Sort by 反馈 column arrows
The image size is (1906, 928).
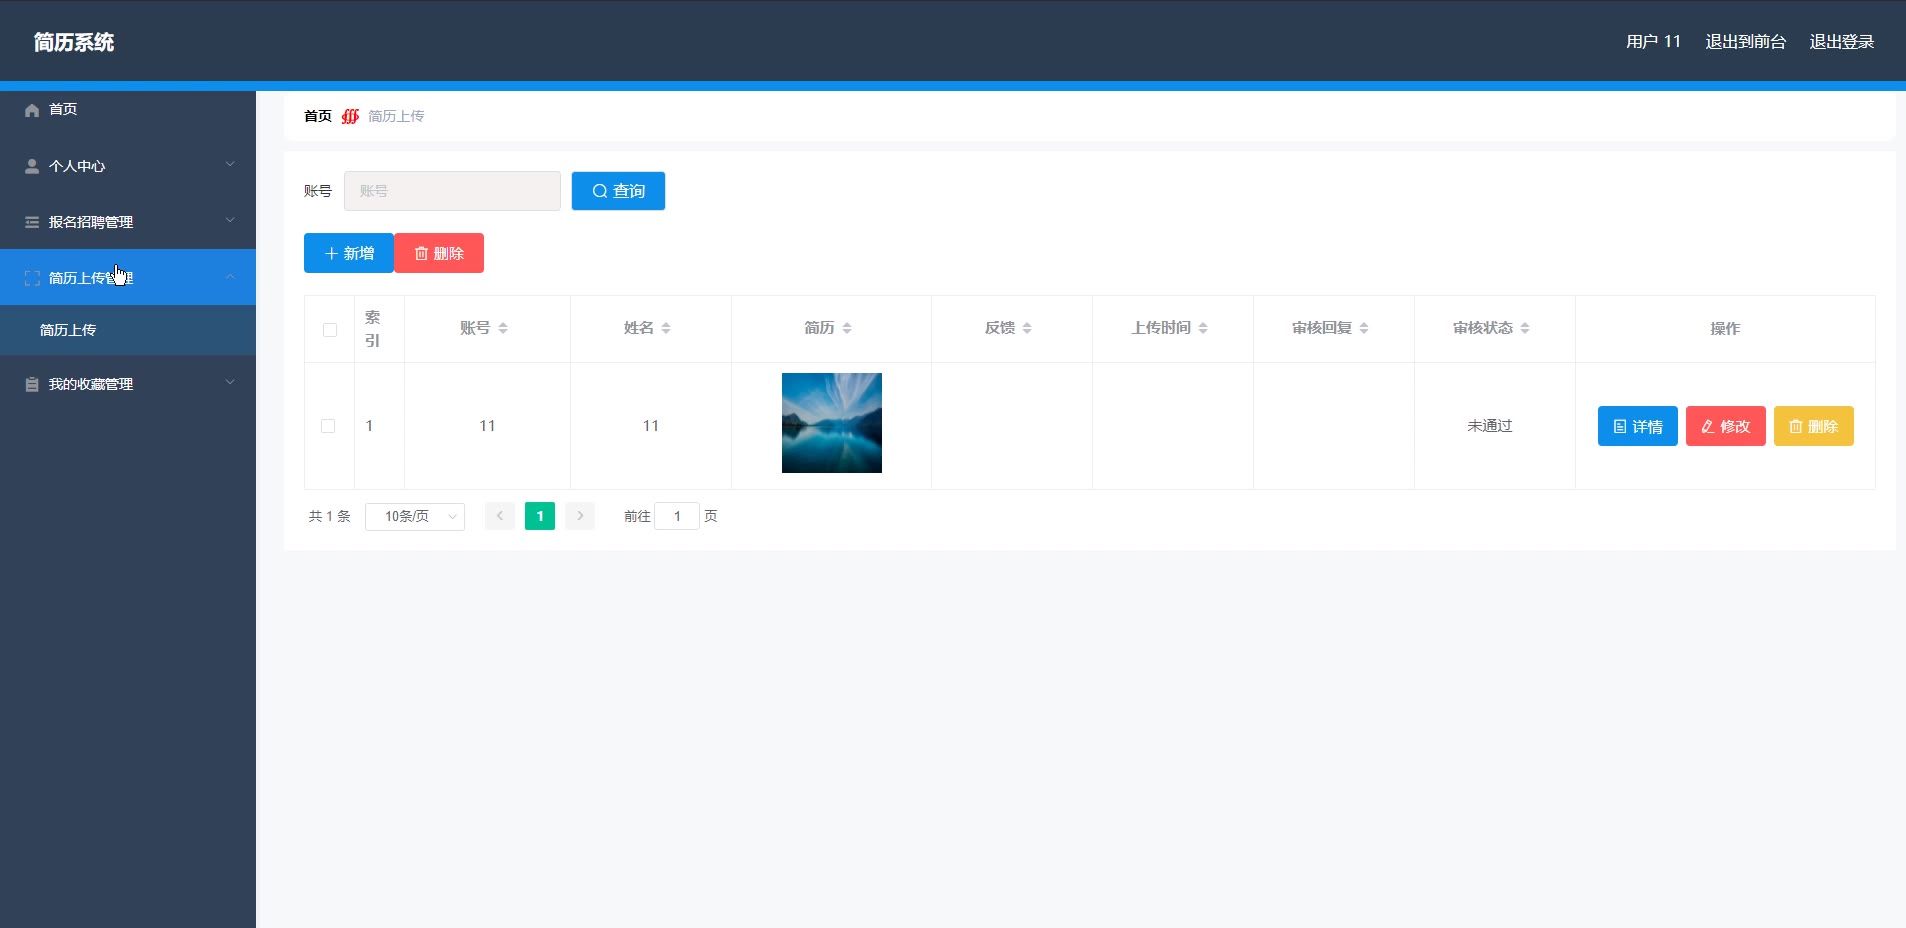coord(1027,328)
